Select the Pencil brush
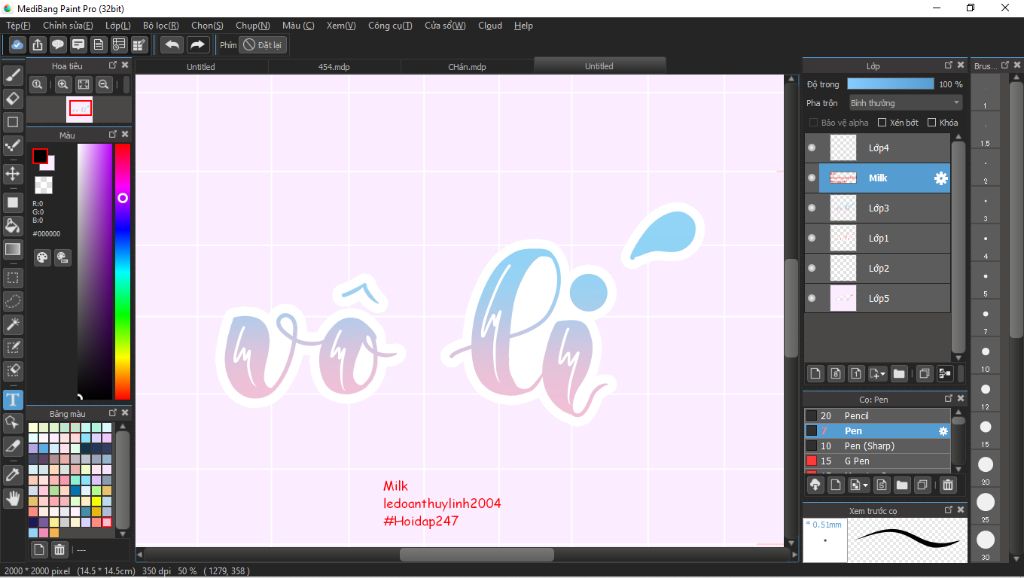Image resolution: width=1024 pixels, height=578 pixels. [x=877, y=416]
